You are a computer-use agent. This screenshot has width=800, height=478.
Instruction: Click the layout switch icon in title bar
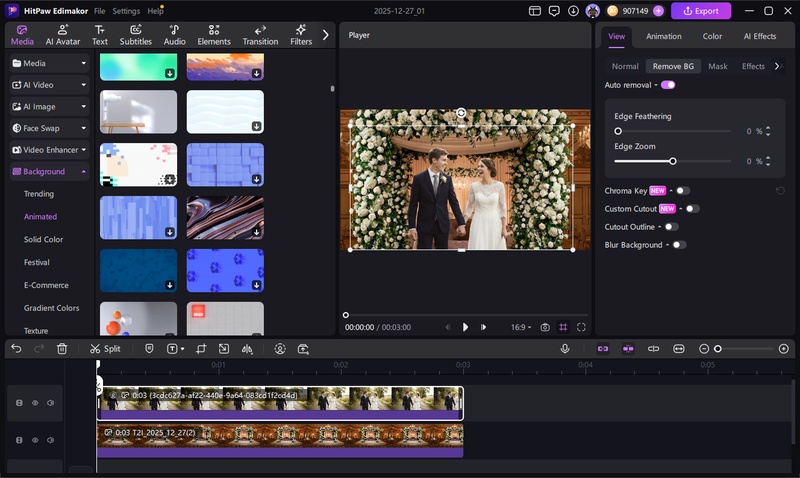[535, 11]
